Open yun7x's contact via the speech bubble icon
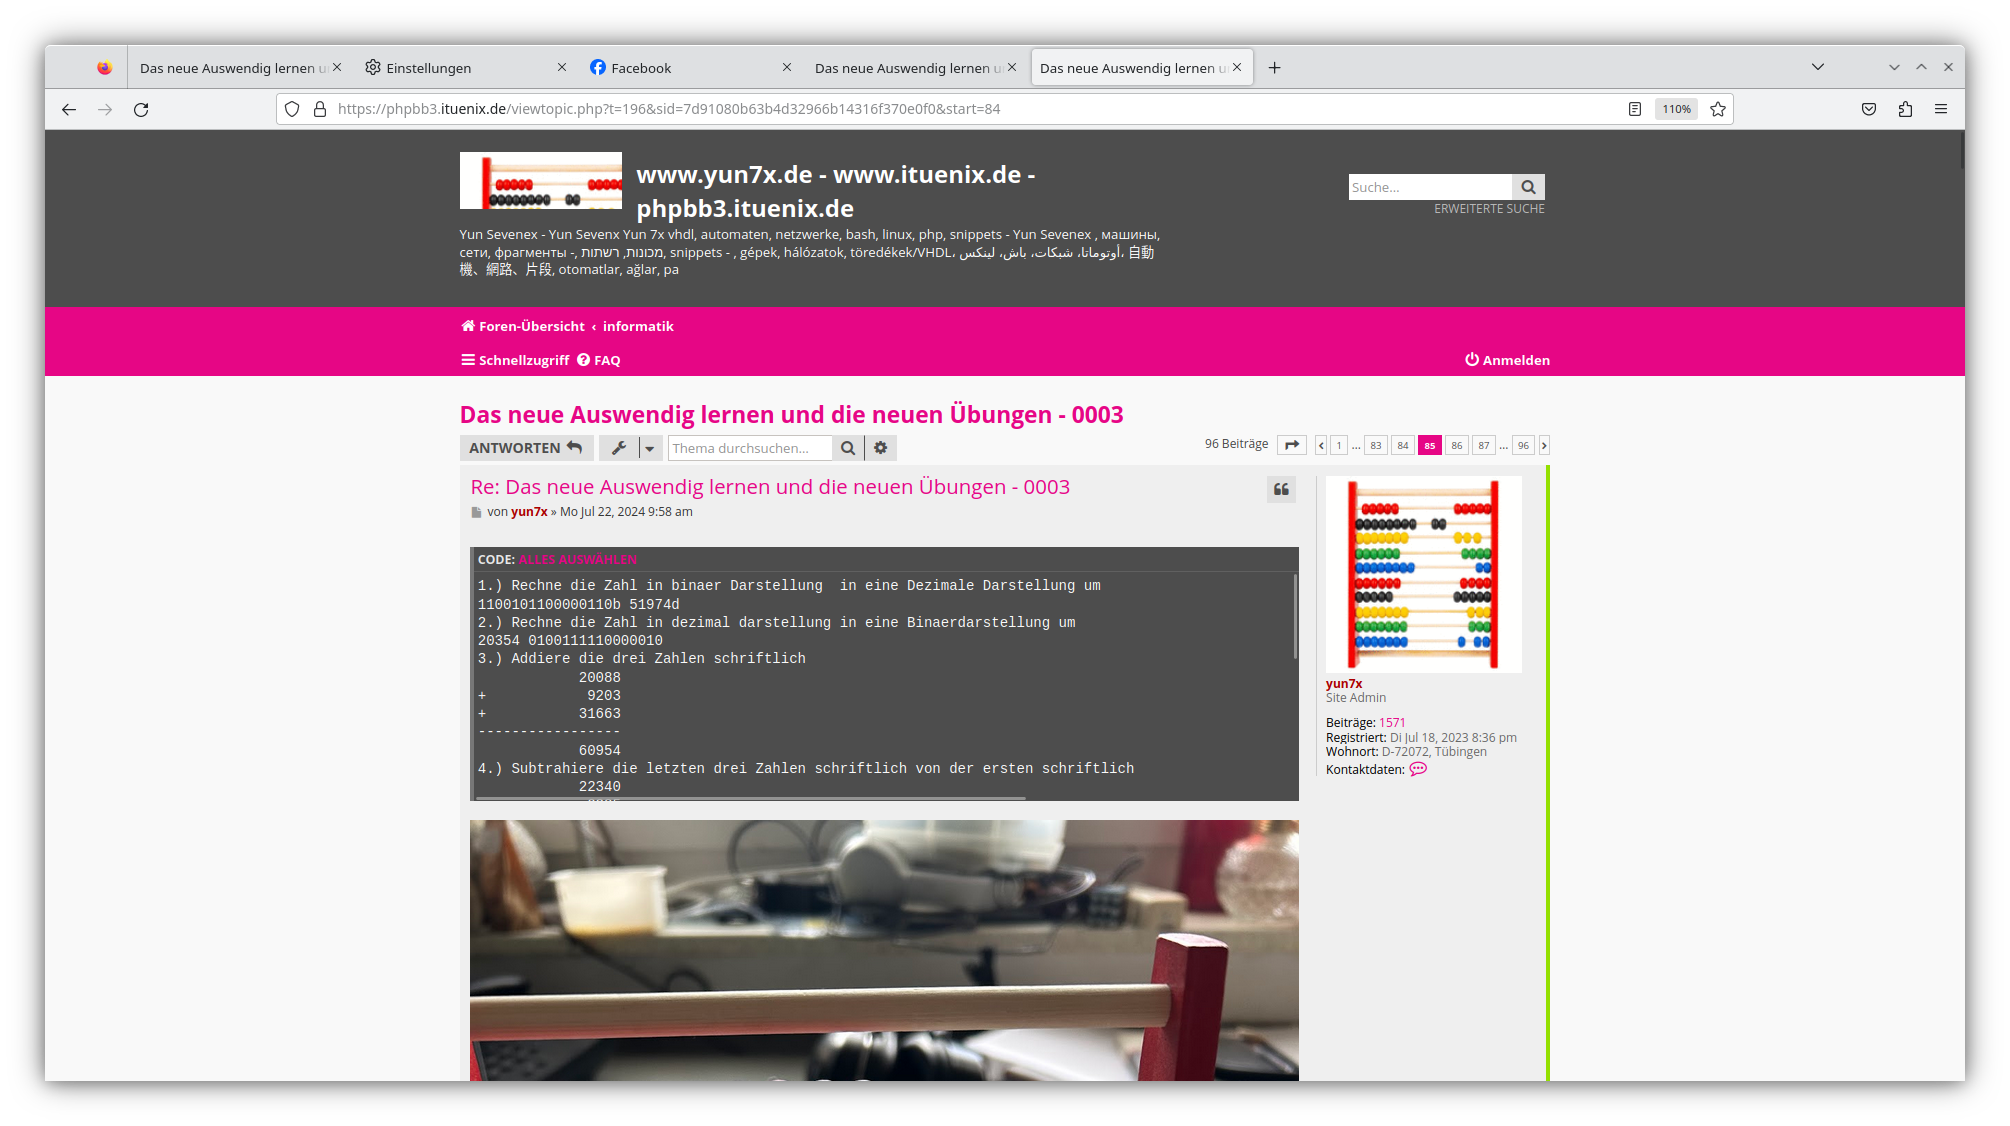Viewport: 2010px width, 1126px height. (1418, 769)
